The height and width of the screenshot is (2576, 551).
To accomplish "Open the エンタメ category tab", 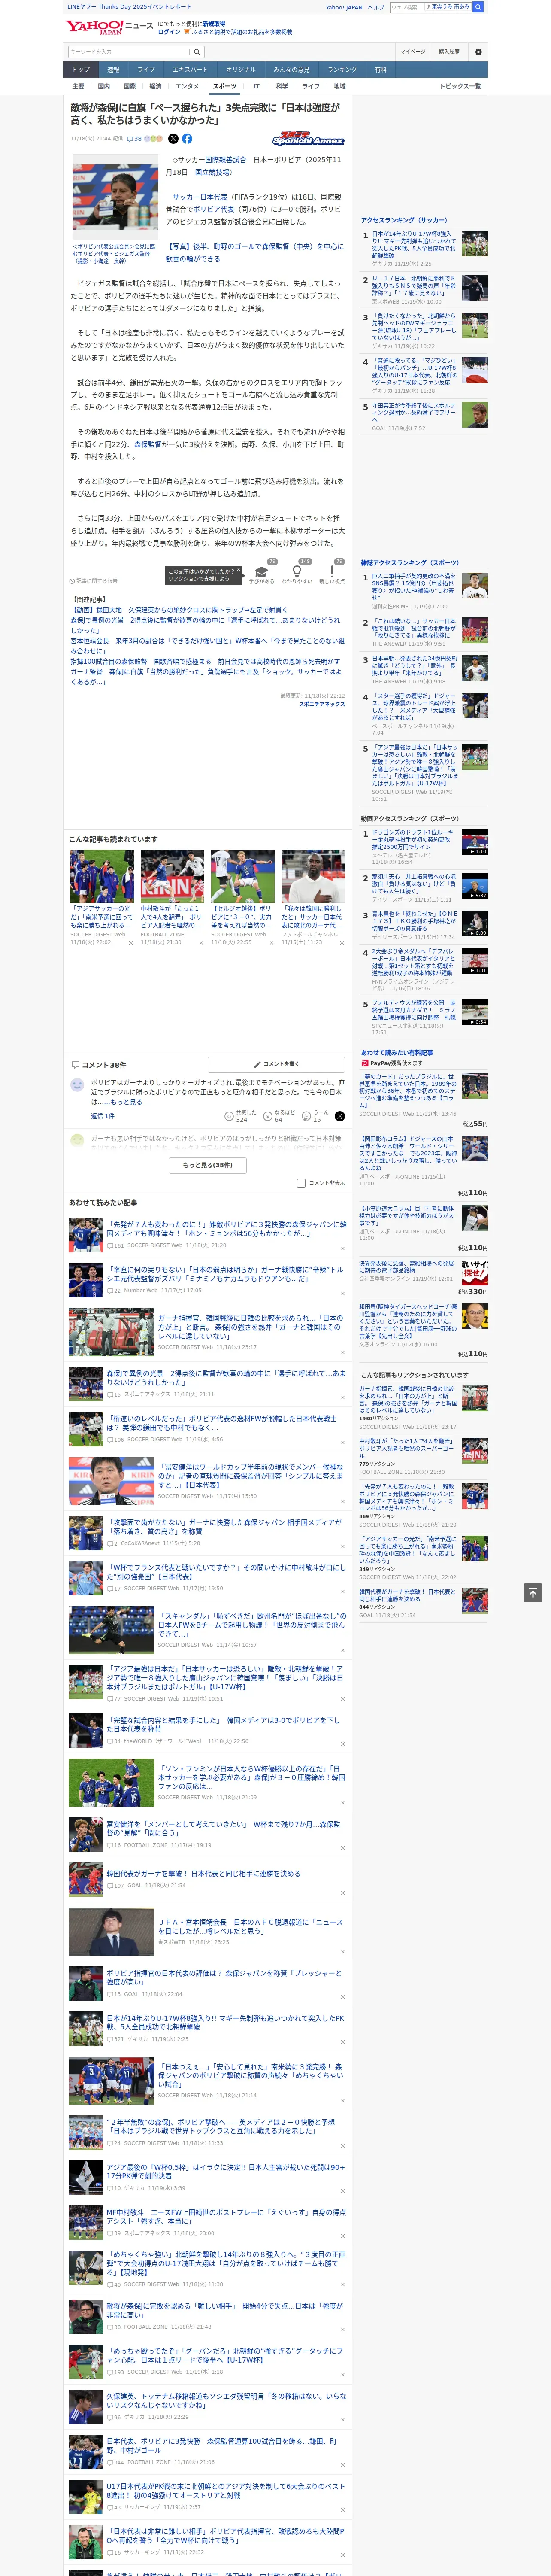I will (187, 86).
